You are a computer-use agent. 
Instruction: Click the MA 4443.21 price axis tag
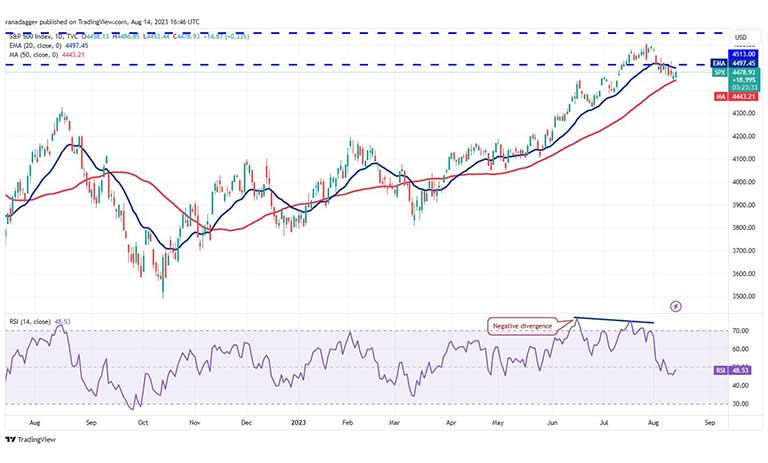(734, 97)
